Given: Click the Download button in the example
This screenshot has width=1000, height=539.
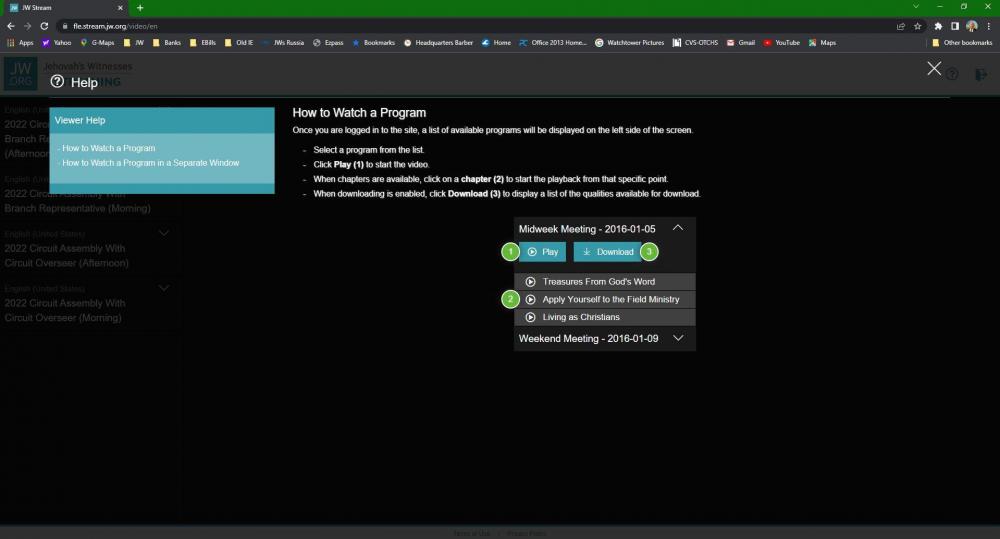Looking at the screenshot, I should click(x=607, y=252).
